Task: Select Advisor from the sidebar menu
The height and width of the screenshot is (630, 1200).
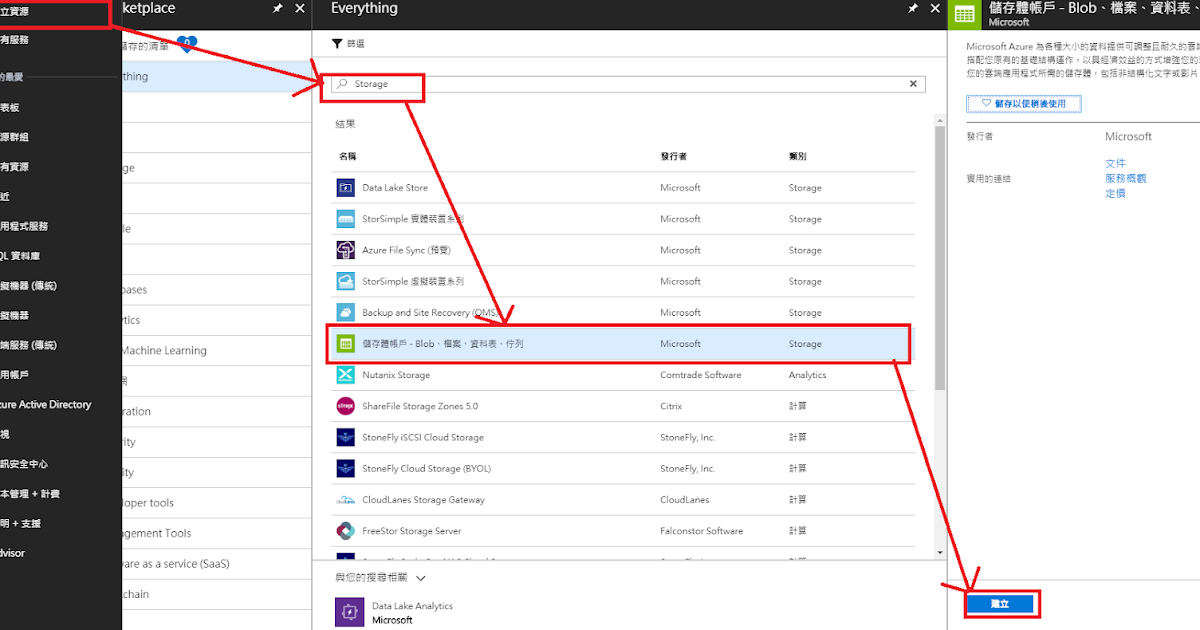Action: tap(14, 553)
